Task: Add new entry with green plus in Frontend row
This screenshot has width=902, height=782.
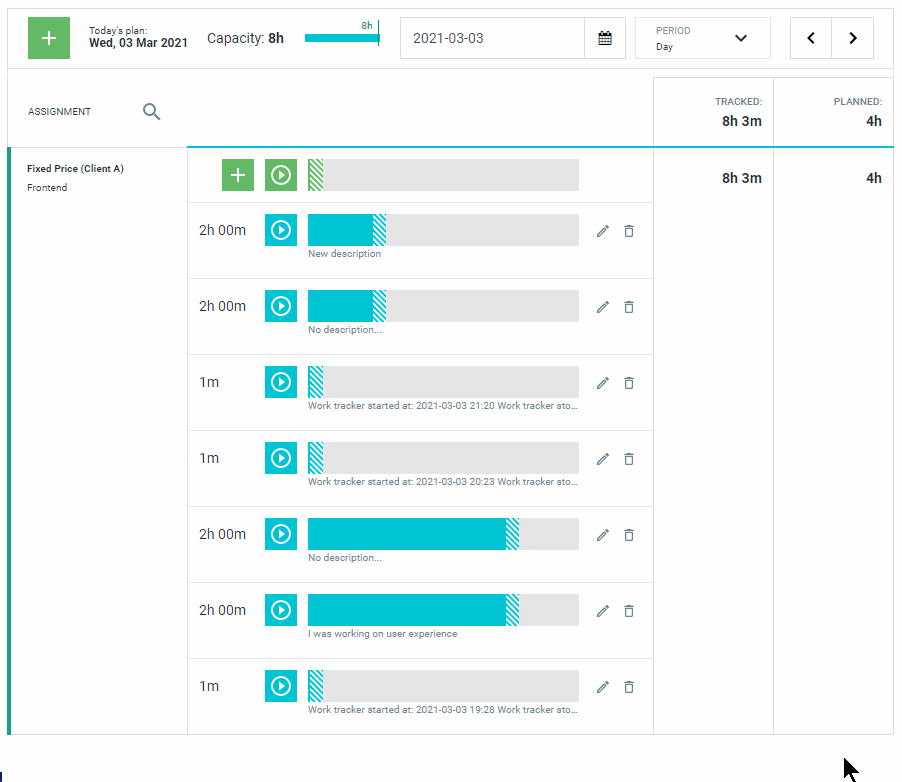Action: coord(238,175)
